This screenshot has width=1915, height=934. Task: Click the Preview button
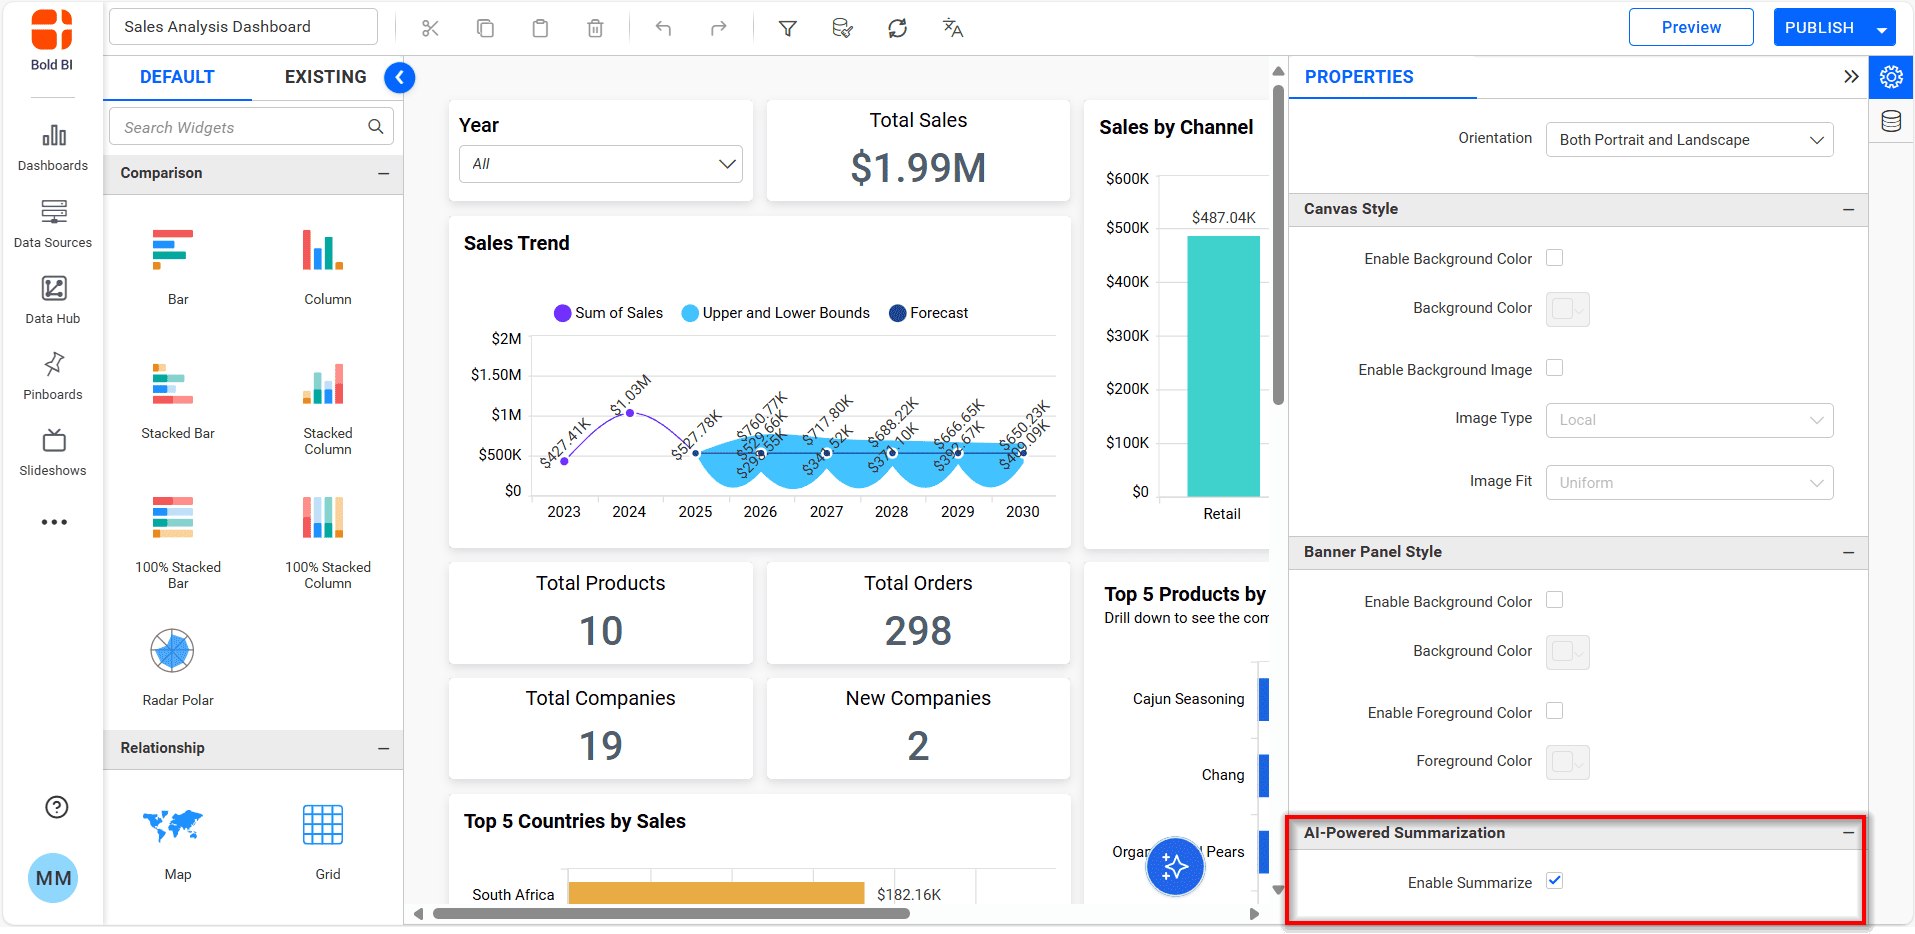1690,27
